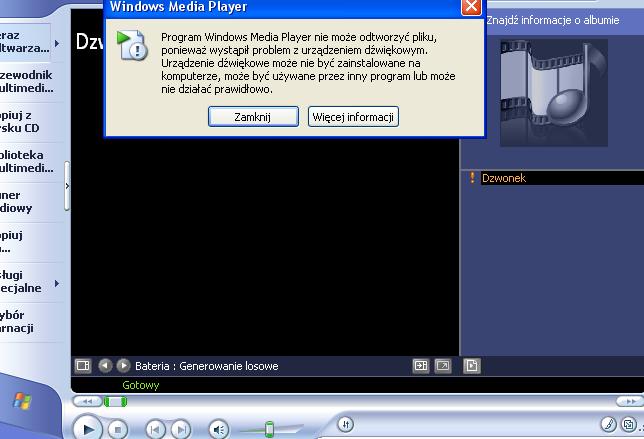Viewport: 644px width, 439px height.
Task: Collapse the taskbar with side handle arrow
Action: (x=67, y=186)
